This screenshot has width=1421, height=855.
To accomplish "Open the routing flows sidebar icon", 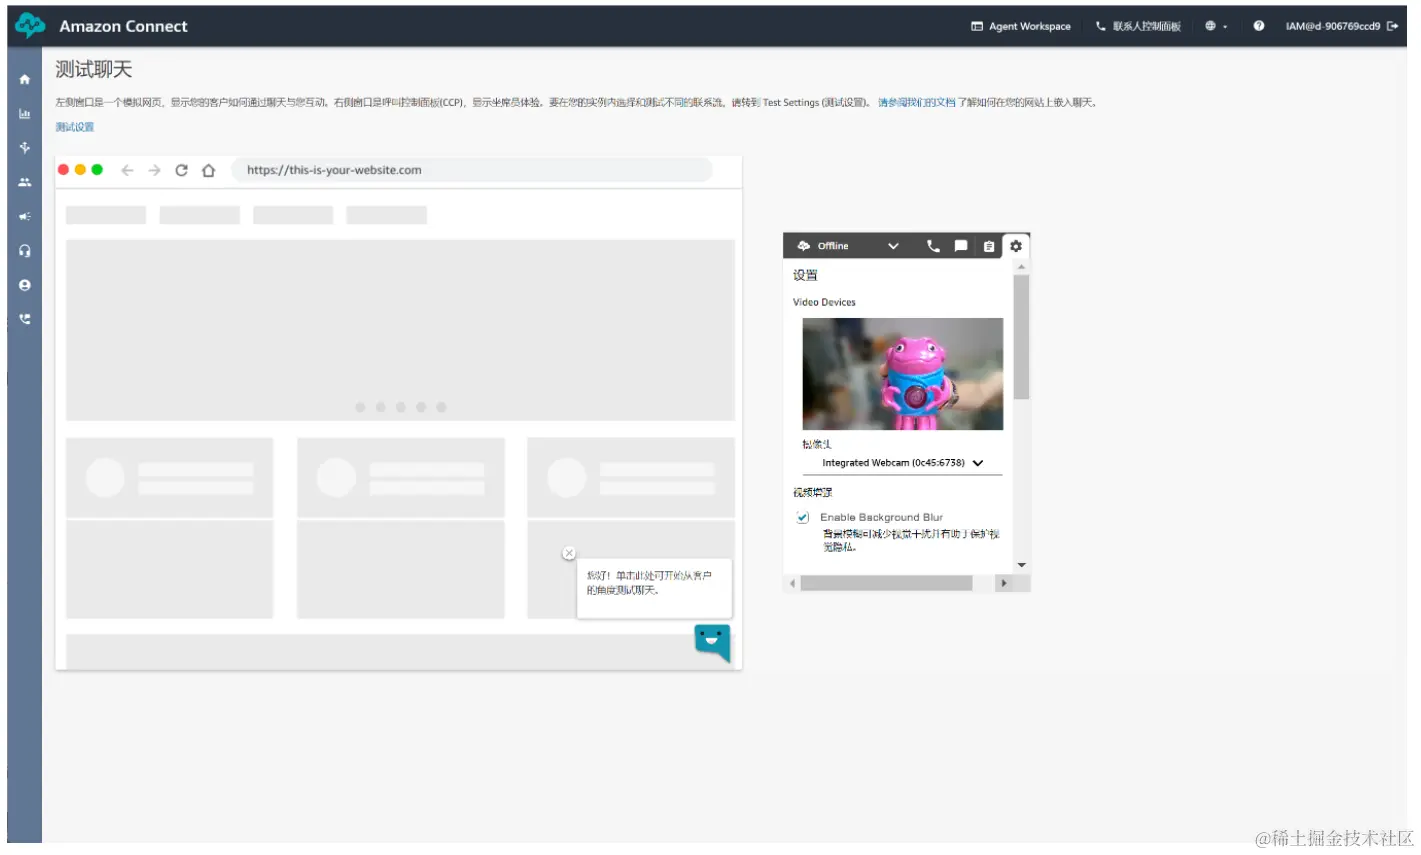I will point(25,148).
